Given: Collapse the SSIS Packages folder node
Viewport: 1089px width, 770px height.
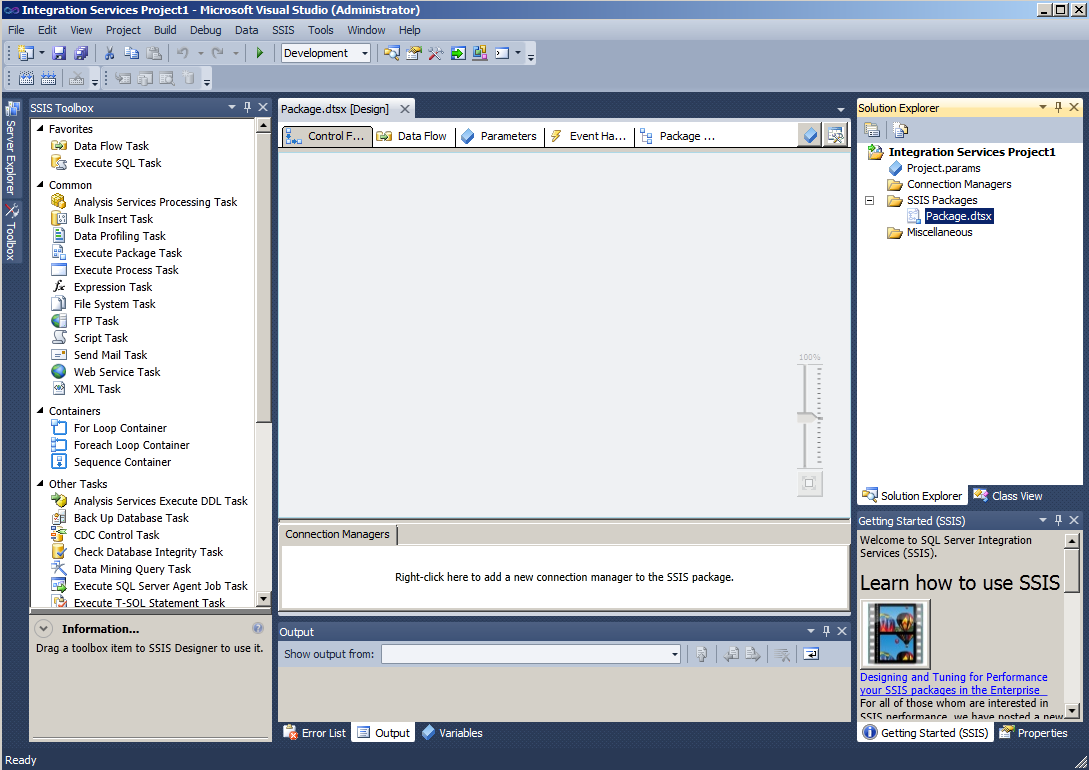Looking at the screenshot, I should [x=869, y=200].
